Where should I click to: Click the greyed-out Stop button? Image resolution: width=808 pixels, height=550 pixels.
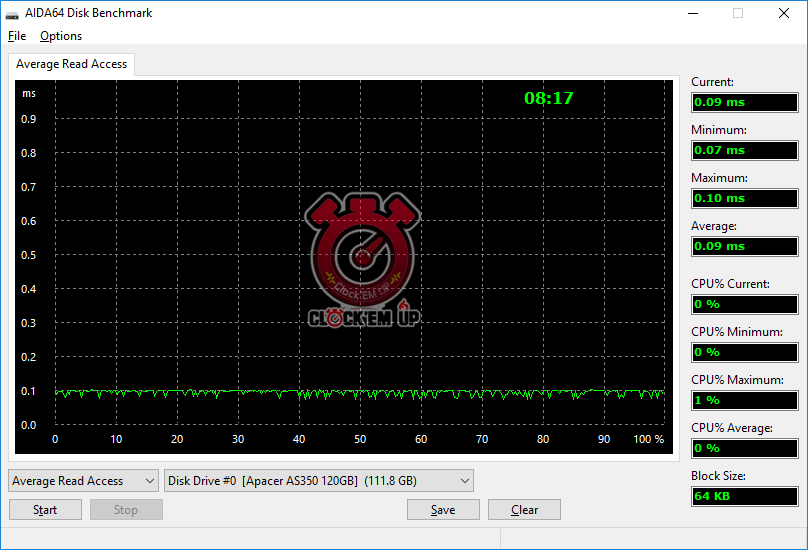point(126,510)
